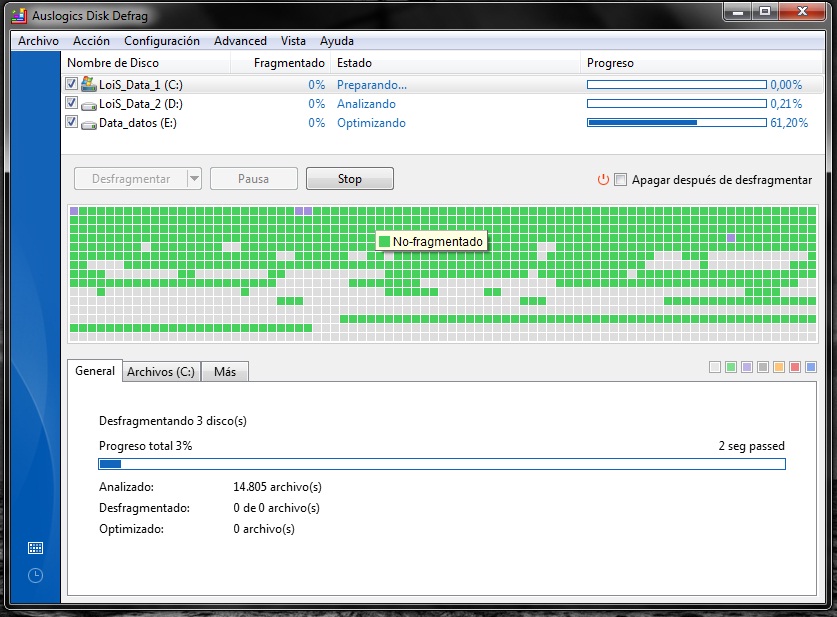837x617 pixels.
Task: Click the green legend color swatch
Action: (731, 367)
